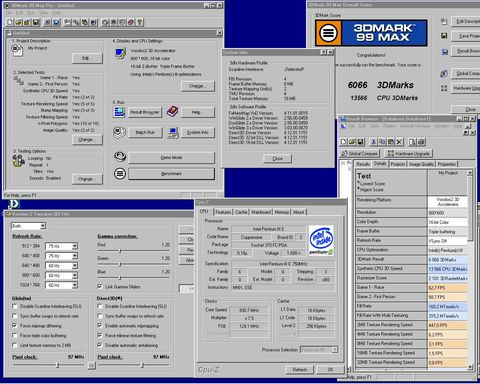Open the 800*600 refresh rate dropdown

pyautogui.click(x=75, y=275)
